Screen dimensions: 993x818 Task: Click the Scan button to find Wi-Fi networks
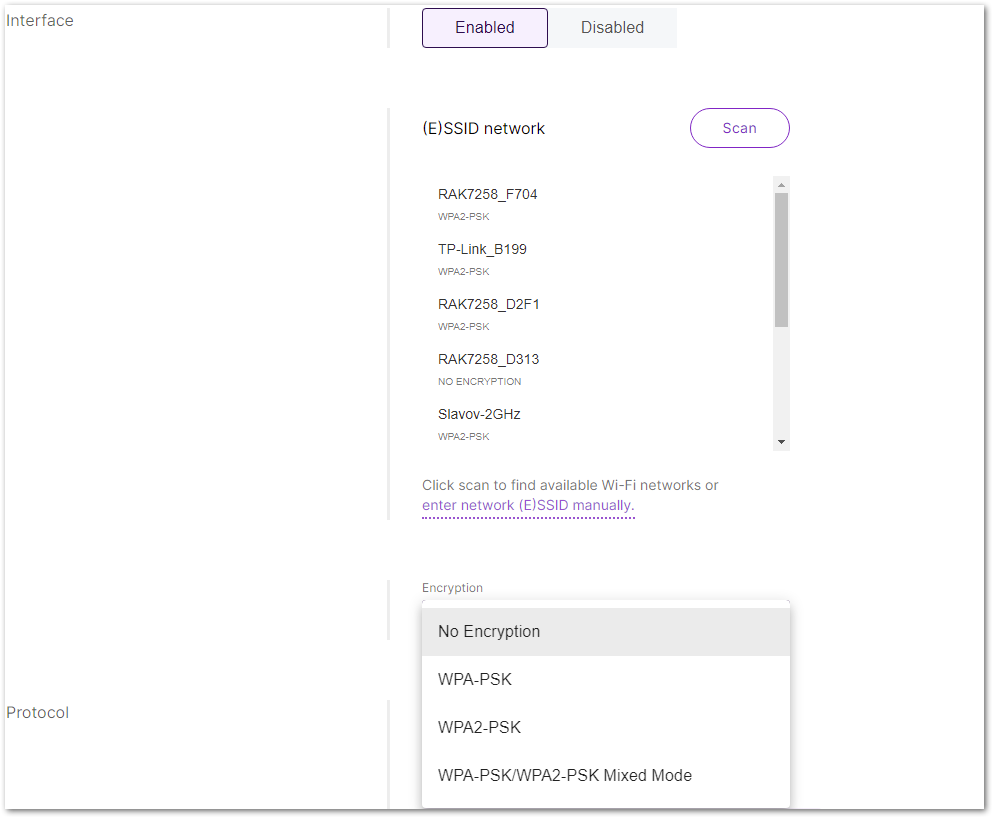coord(739,128)
